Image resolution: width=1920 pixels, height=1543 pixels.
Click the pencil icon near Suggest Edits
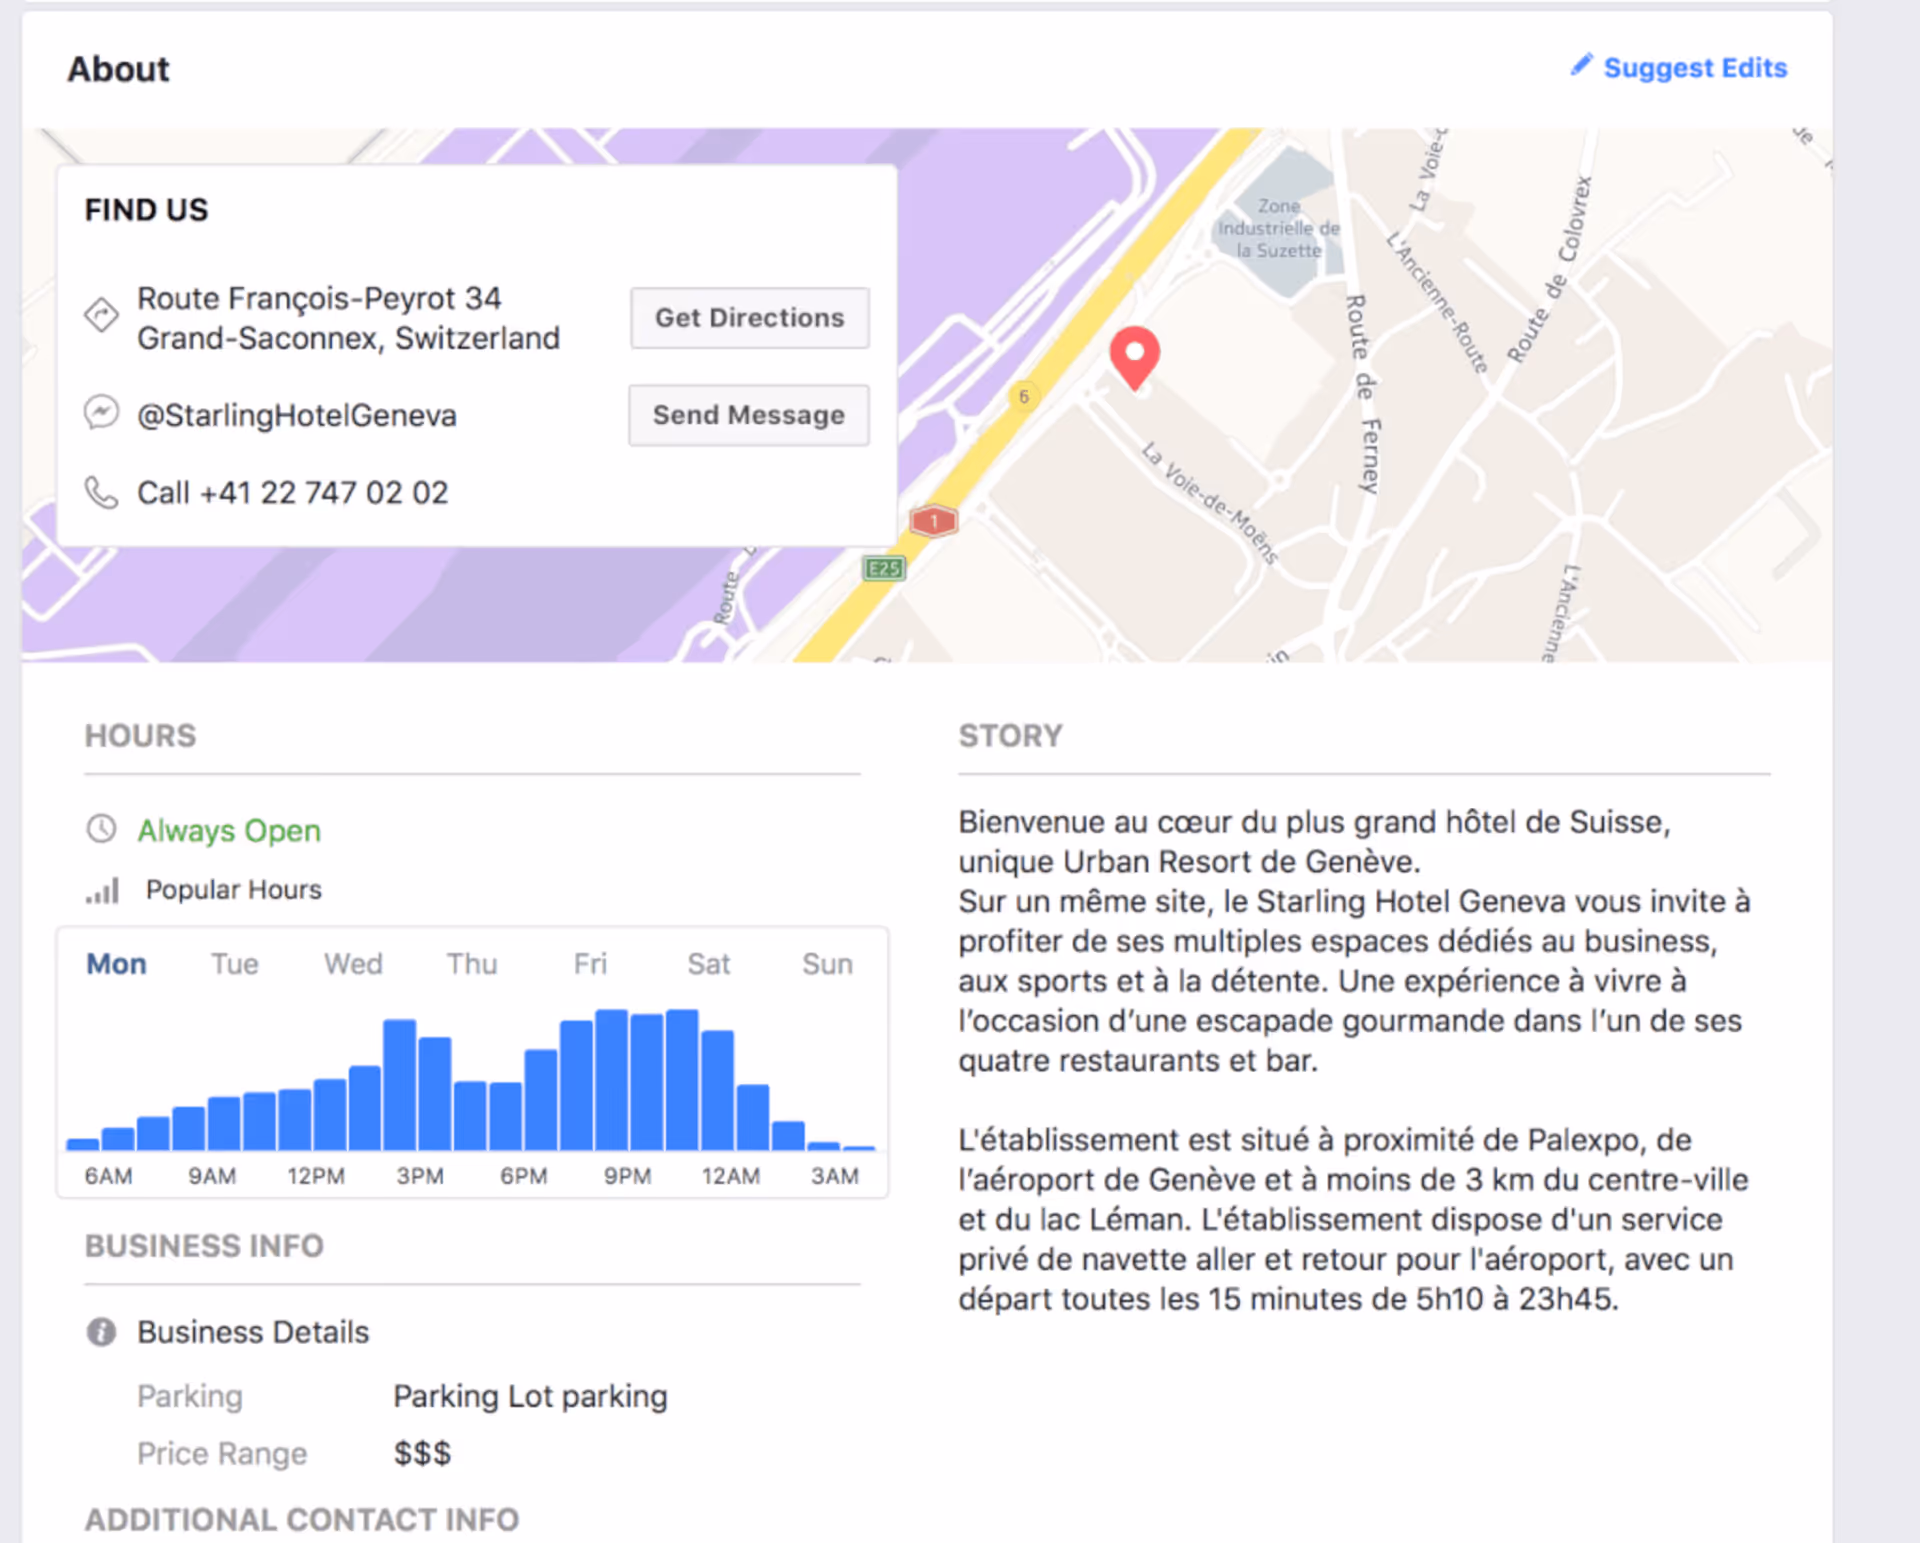(1581, 66)
